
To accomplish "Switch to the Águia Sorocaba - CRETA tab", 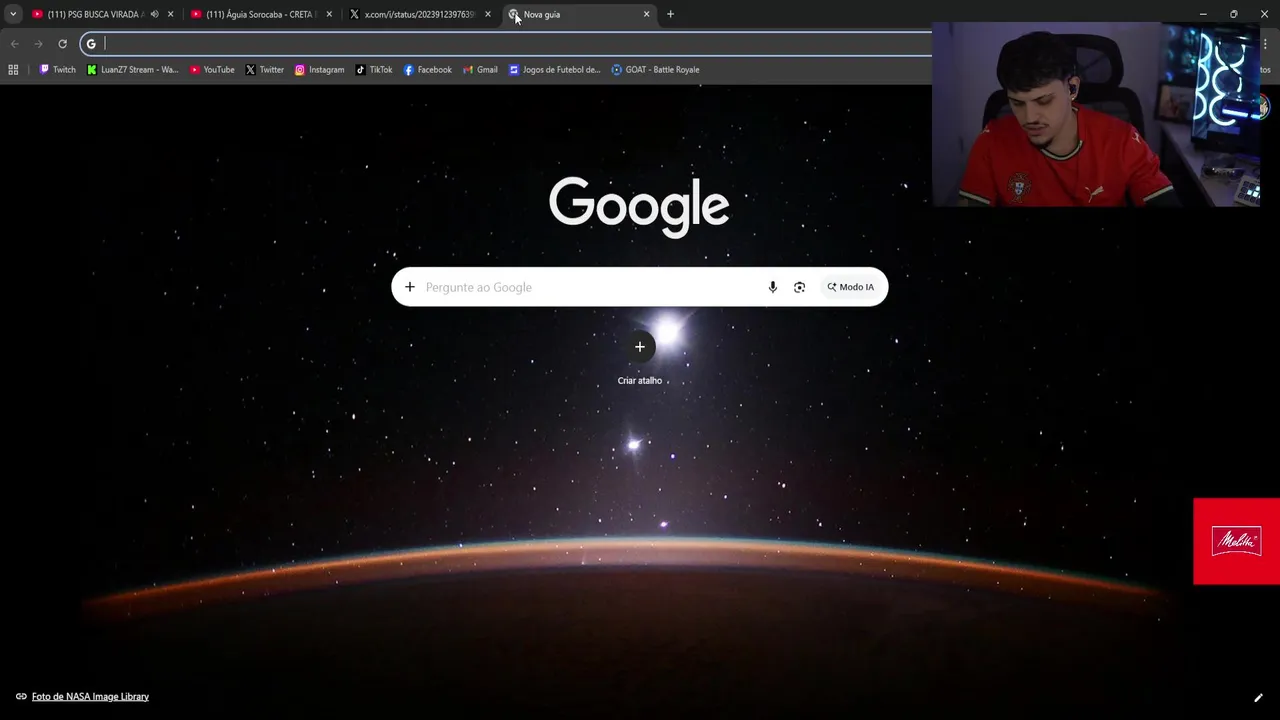I will (x=260, y=14).
